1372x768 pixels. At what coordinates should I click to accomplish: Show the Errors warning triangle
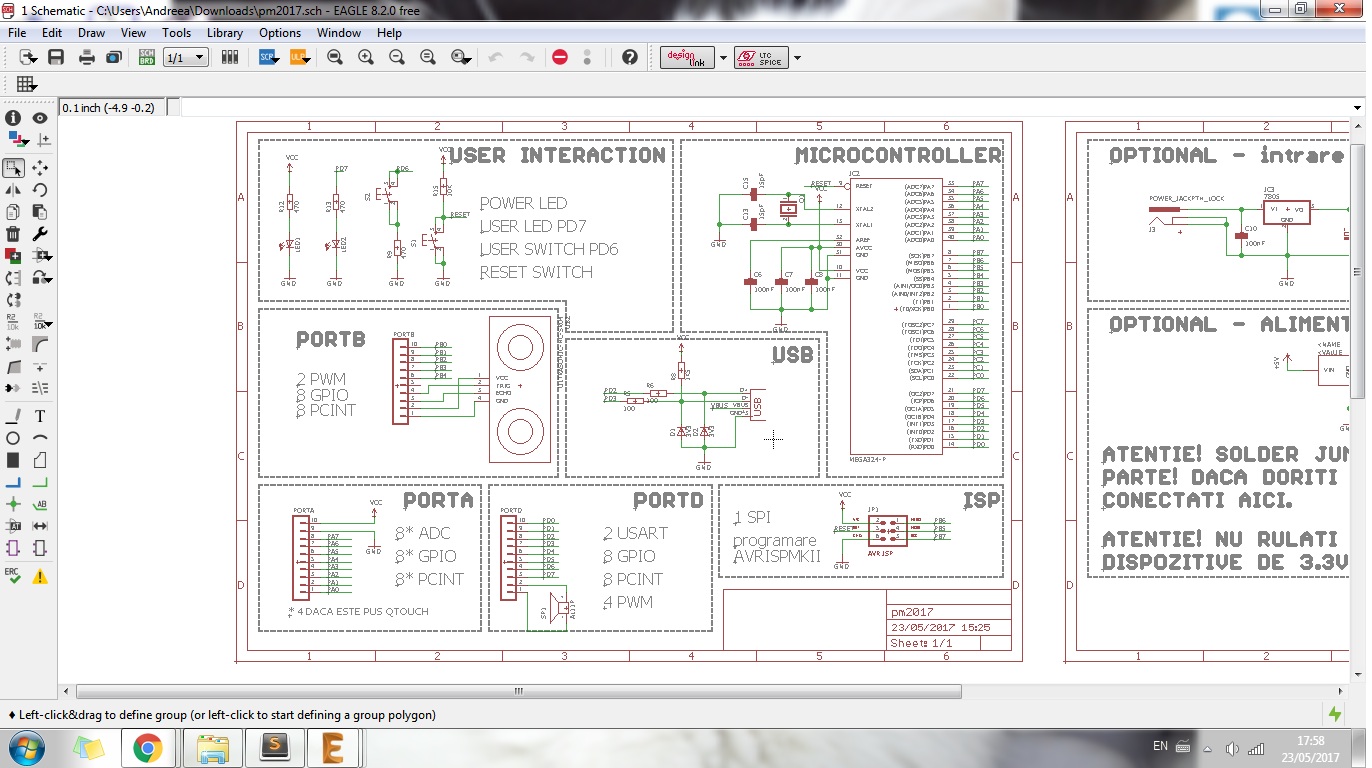[40, 576]
